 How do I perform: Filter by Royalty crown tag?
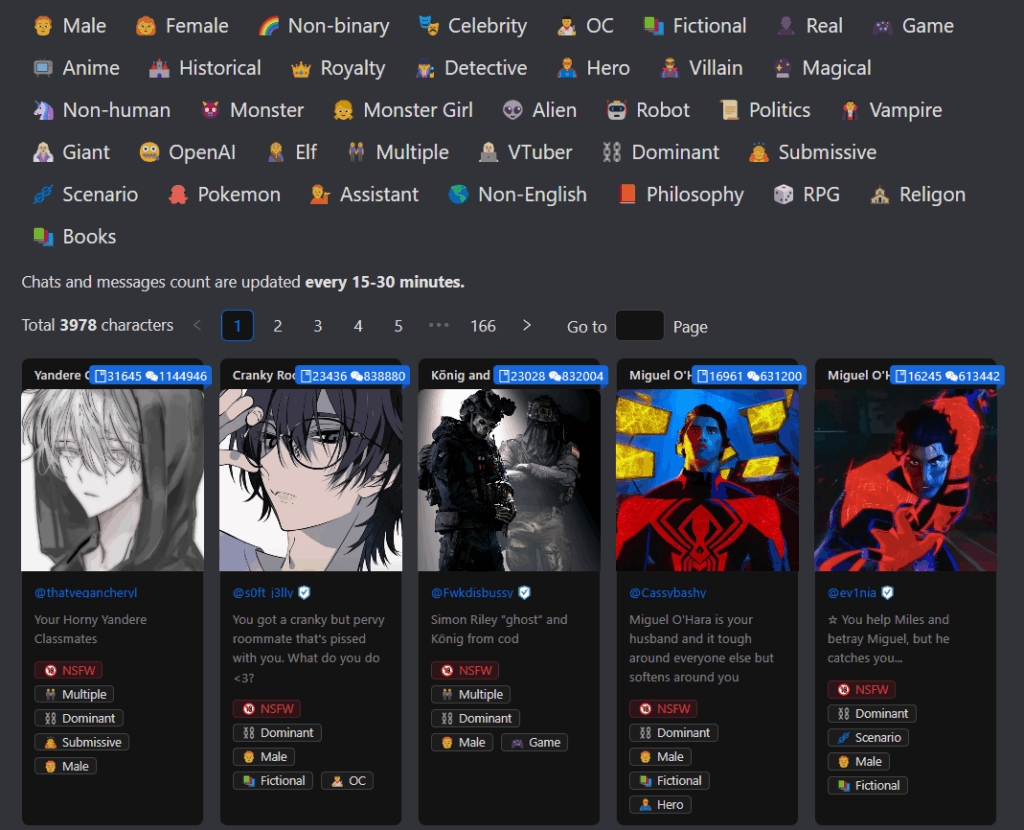pos(338,68)
